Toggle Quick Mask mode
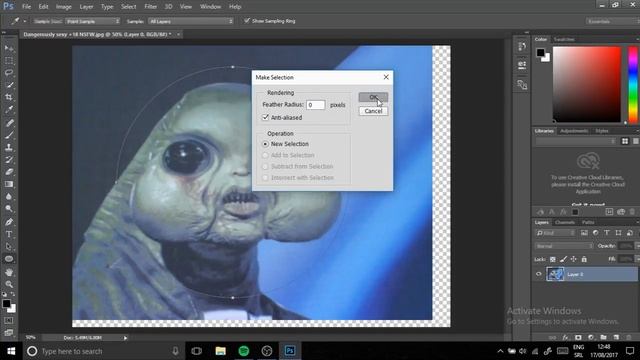The height and width of the screenshot is (360, 640). 9,321
